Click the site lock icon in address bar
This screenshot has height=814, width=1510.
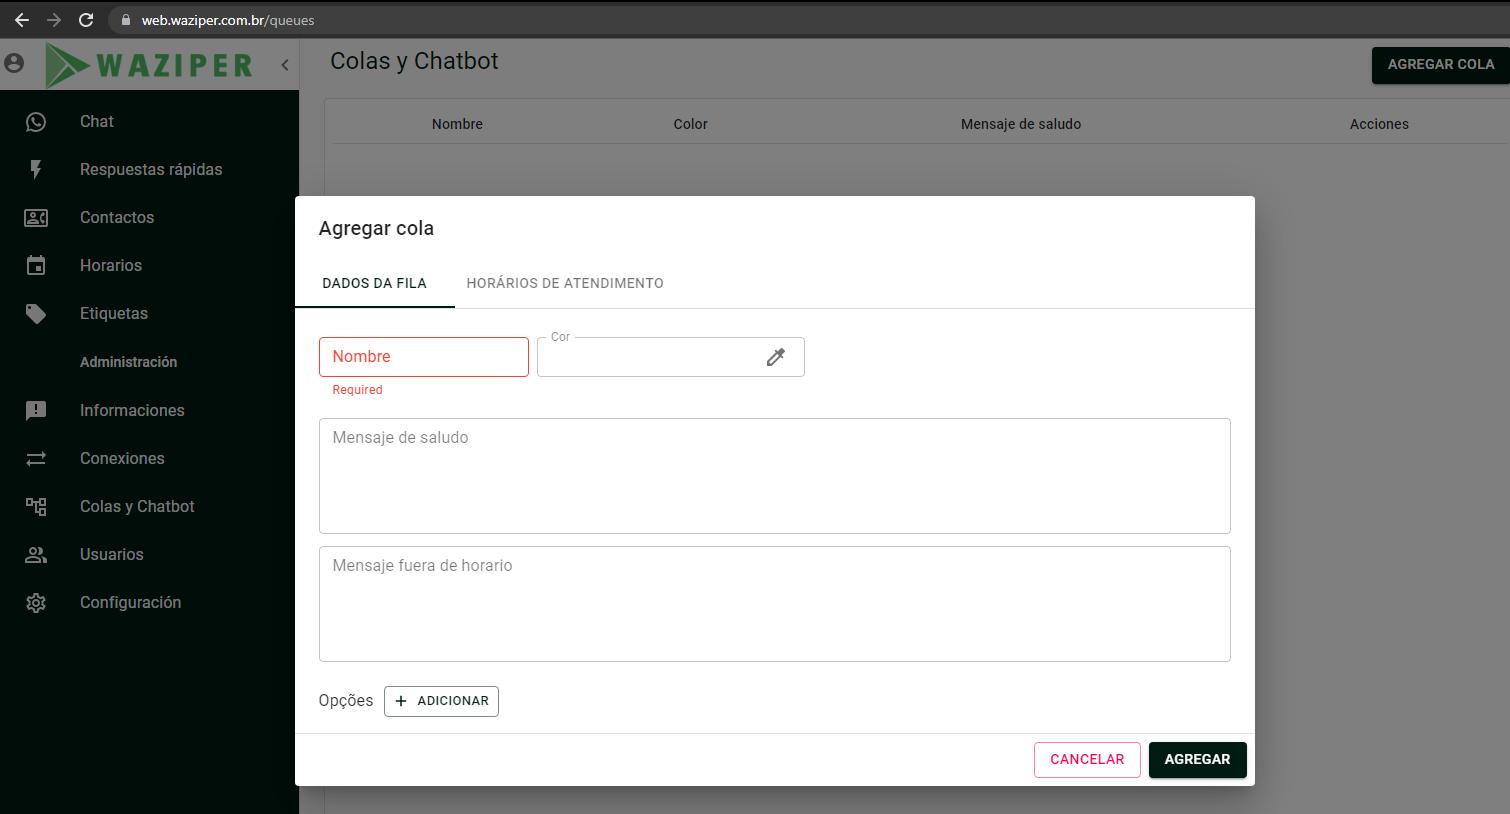pos(126,20)
